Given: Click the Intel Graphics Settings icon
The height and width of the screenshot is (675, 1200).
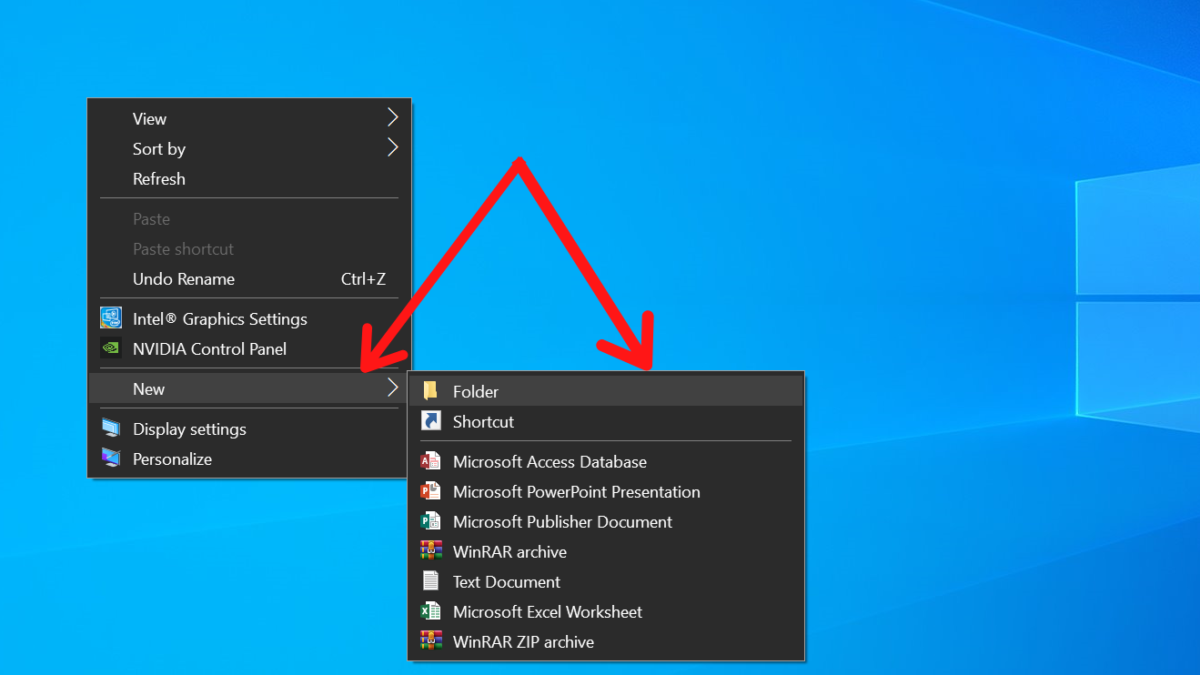Looking at the screenshot, I should coord(112,318).
